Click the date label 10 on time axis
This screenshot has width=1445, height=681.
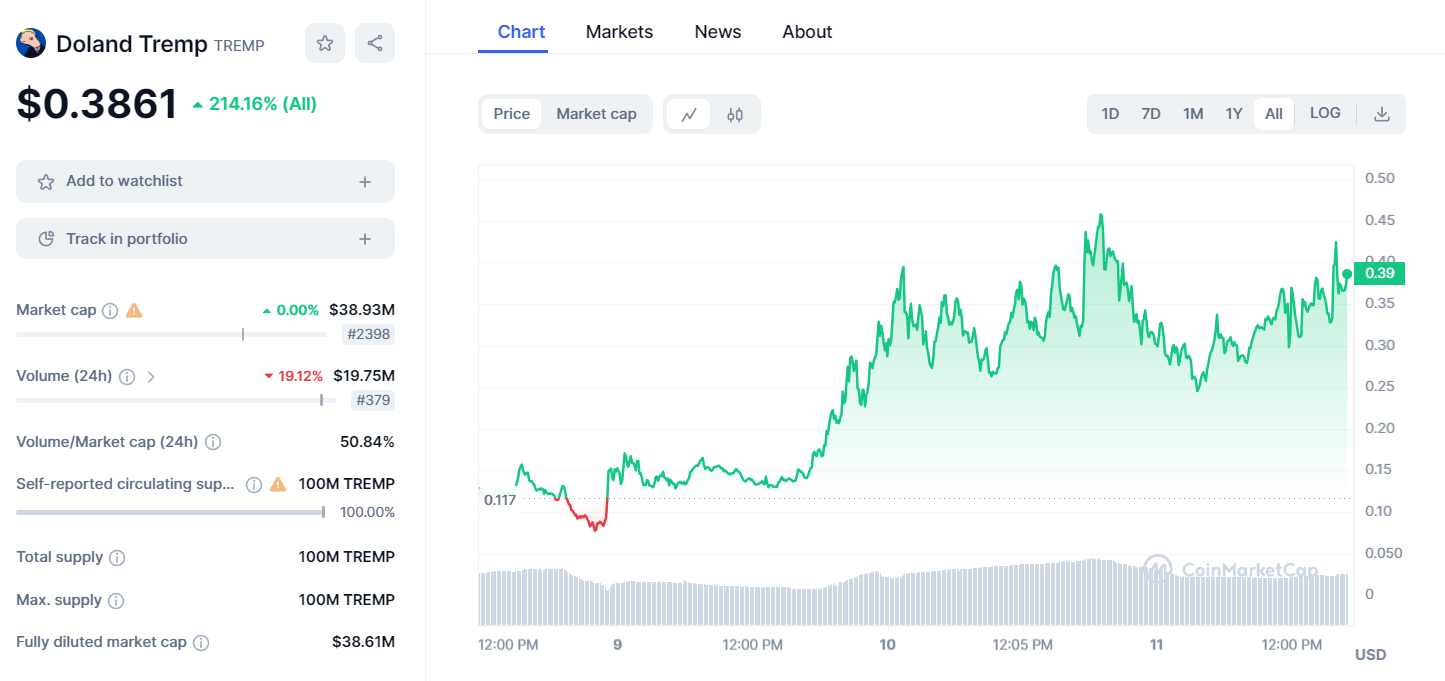pyautogui.click(x=887, y=645)
